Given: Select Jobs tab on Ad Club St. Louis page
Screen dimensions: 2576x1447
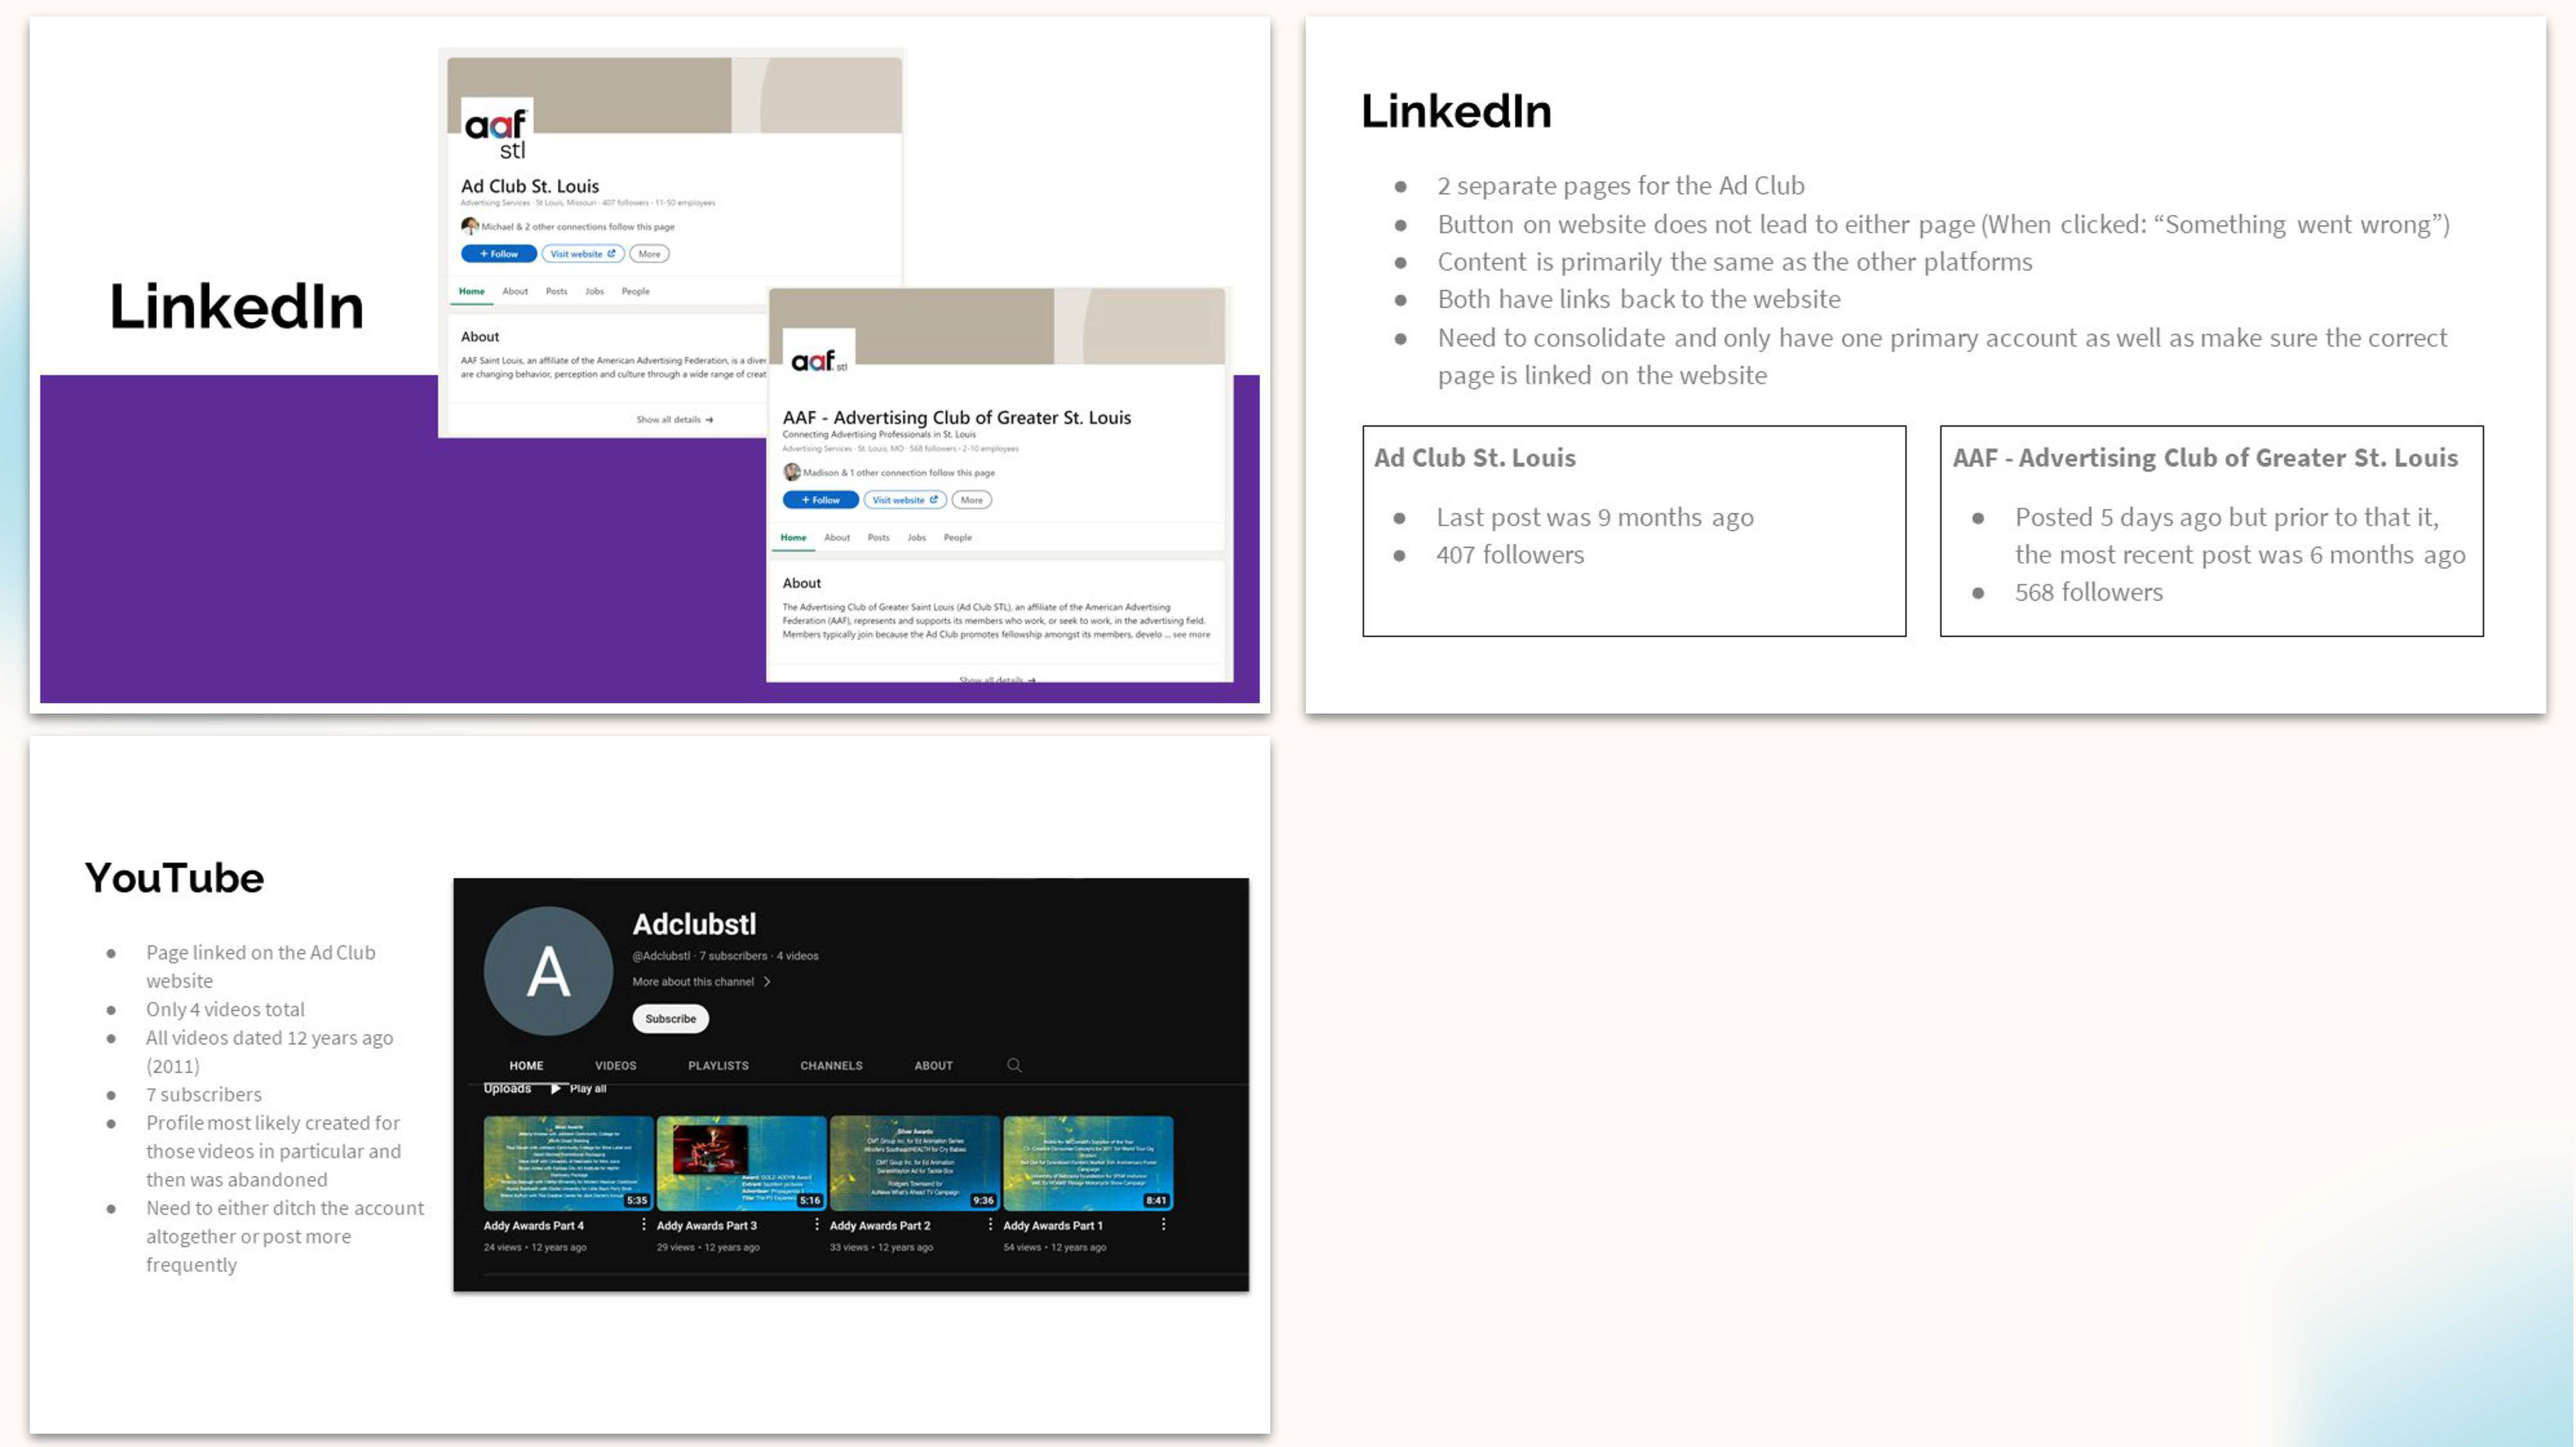Looking at the screenshot, I should (x=594, y=291).
